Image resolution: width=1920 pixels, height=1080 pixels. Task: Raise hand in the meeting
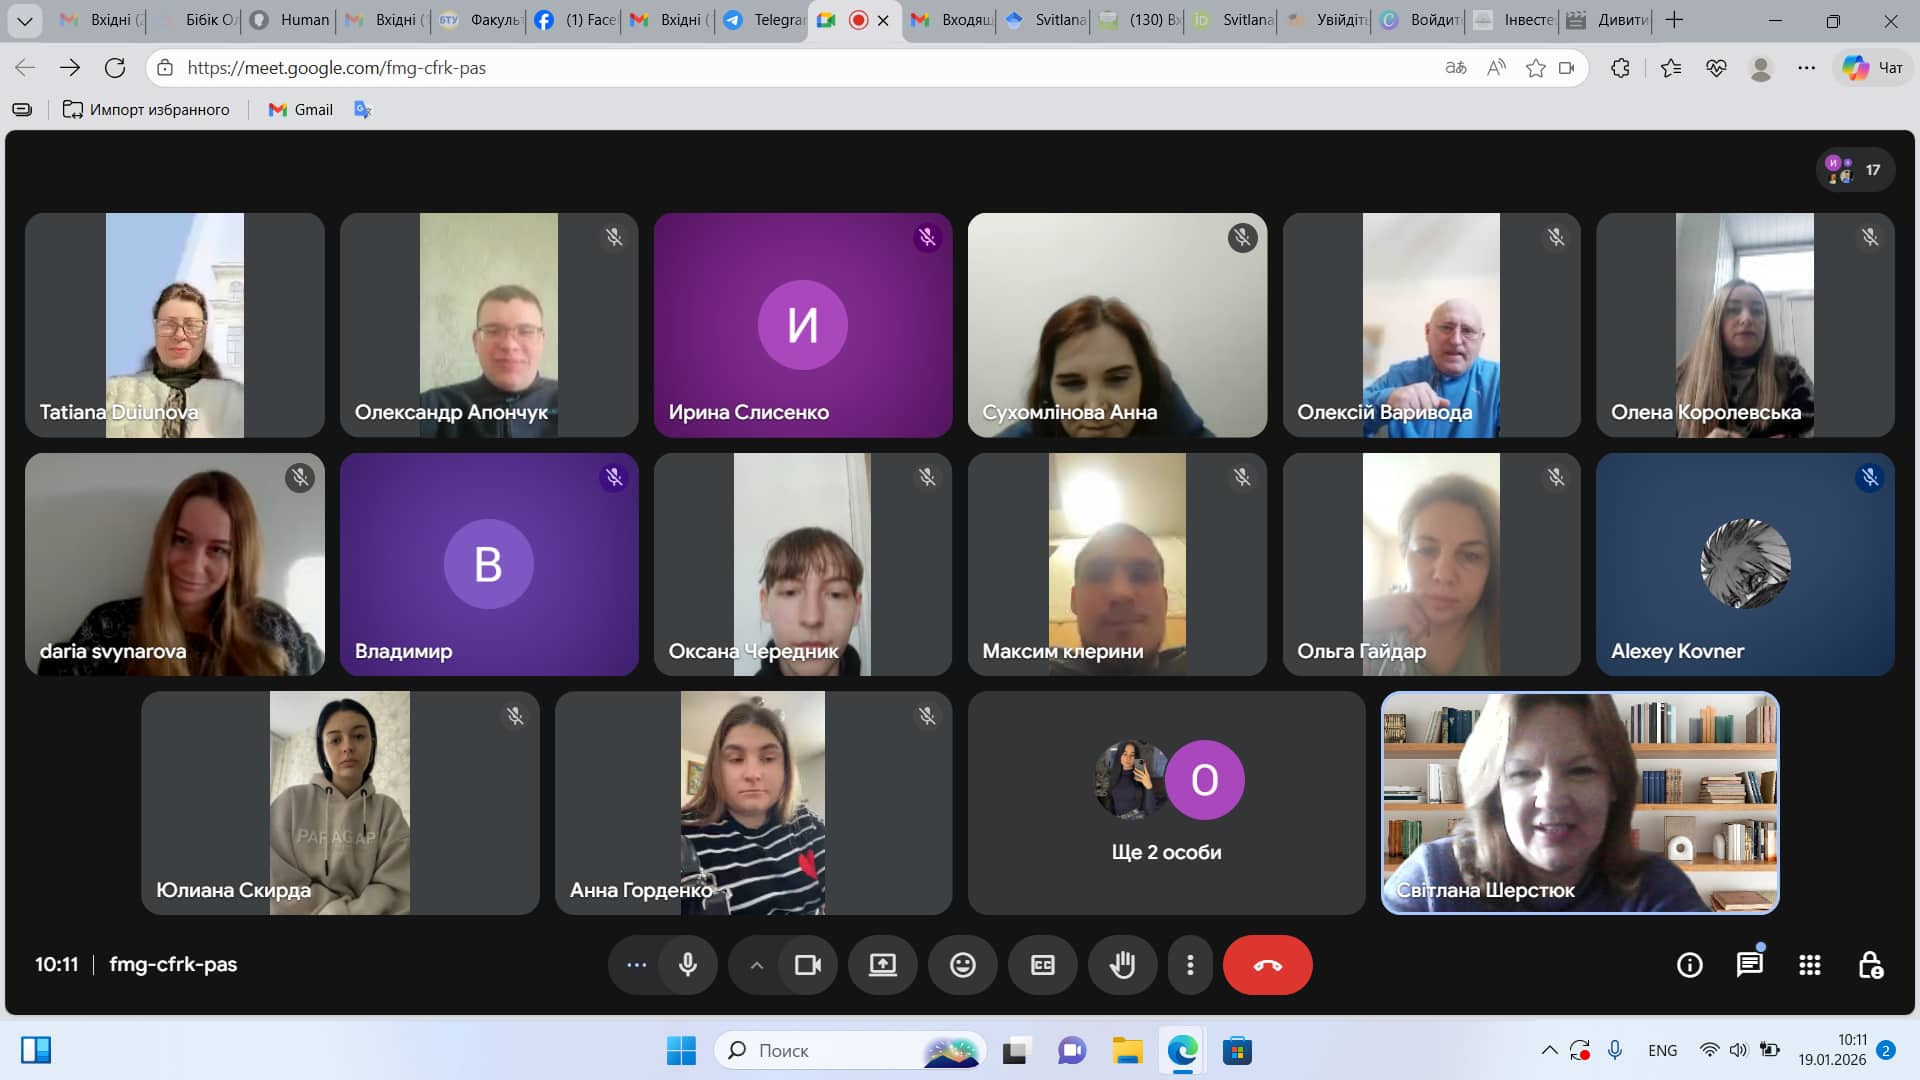(1122, 965)
